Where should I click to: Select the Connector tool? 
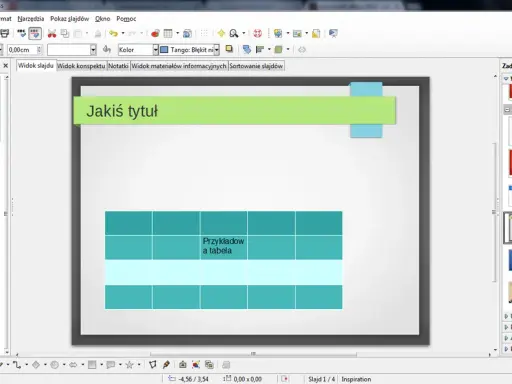point(17,365)
